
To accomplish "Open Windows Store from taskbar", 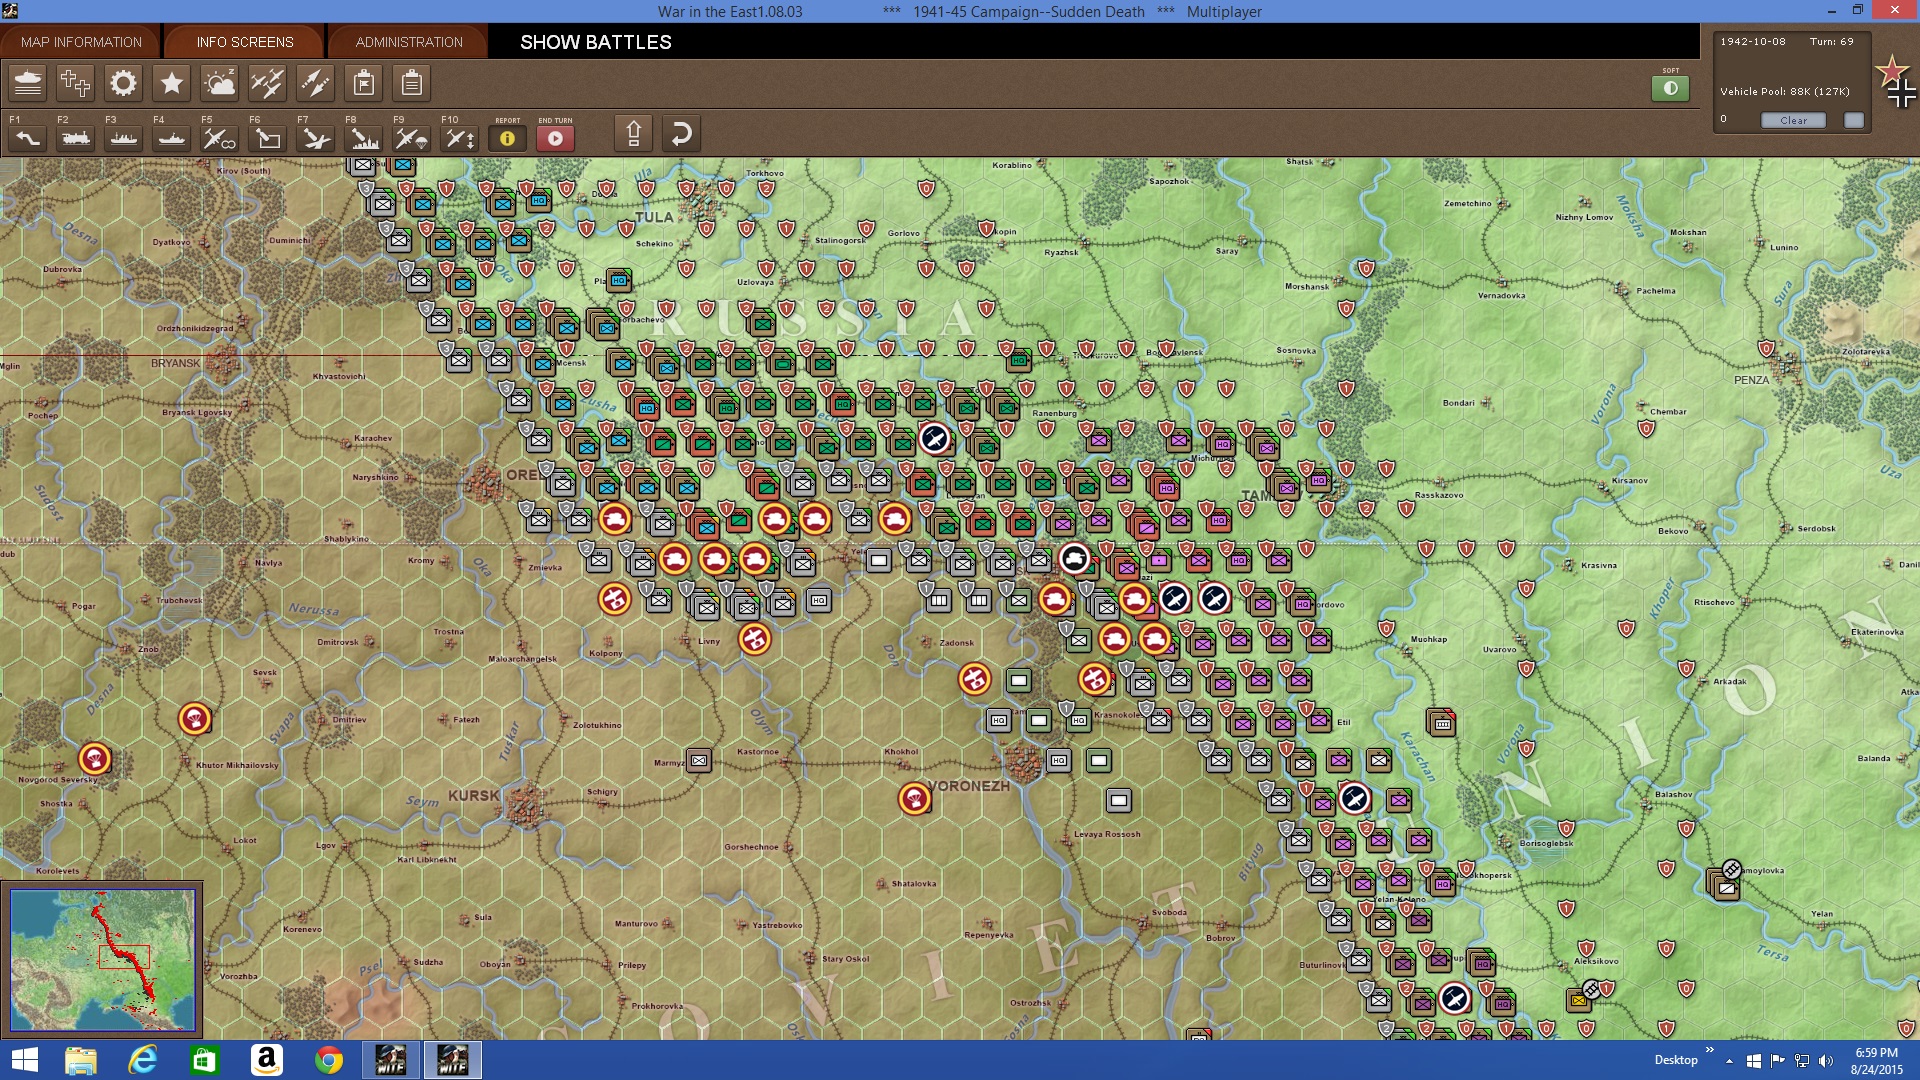I will (205, 1060).
